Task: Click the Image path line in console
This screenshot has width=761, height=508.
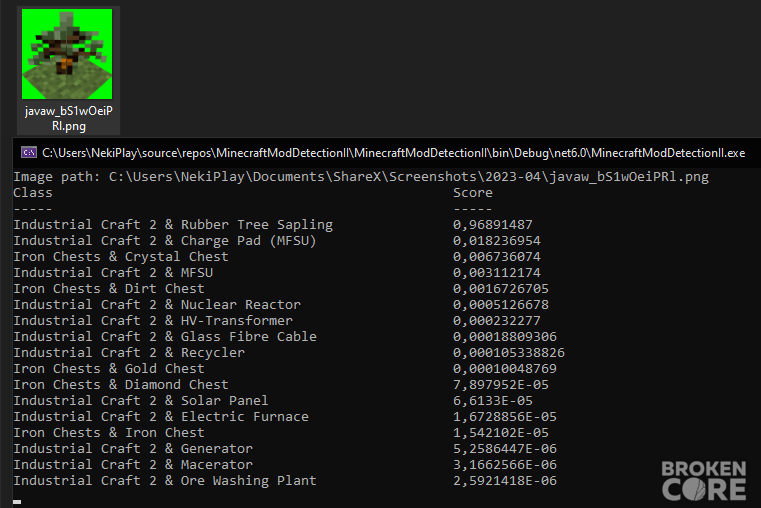Action: click(361, 177)
